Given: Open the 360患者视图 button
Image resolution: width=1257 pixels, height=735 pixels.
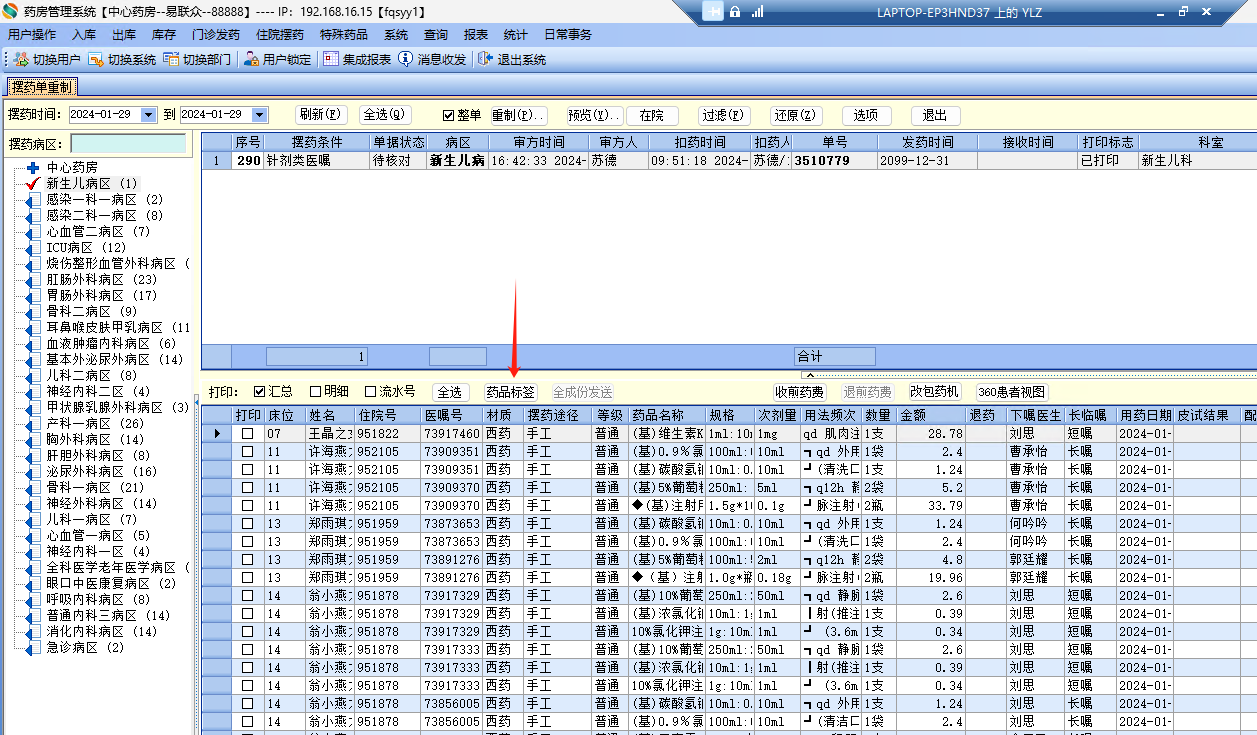Looking at the screenshot, I should (1014, 392).
